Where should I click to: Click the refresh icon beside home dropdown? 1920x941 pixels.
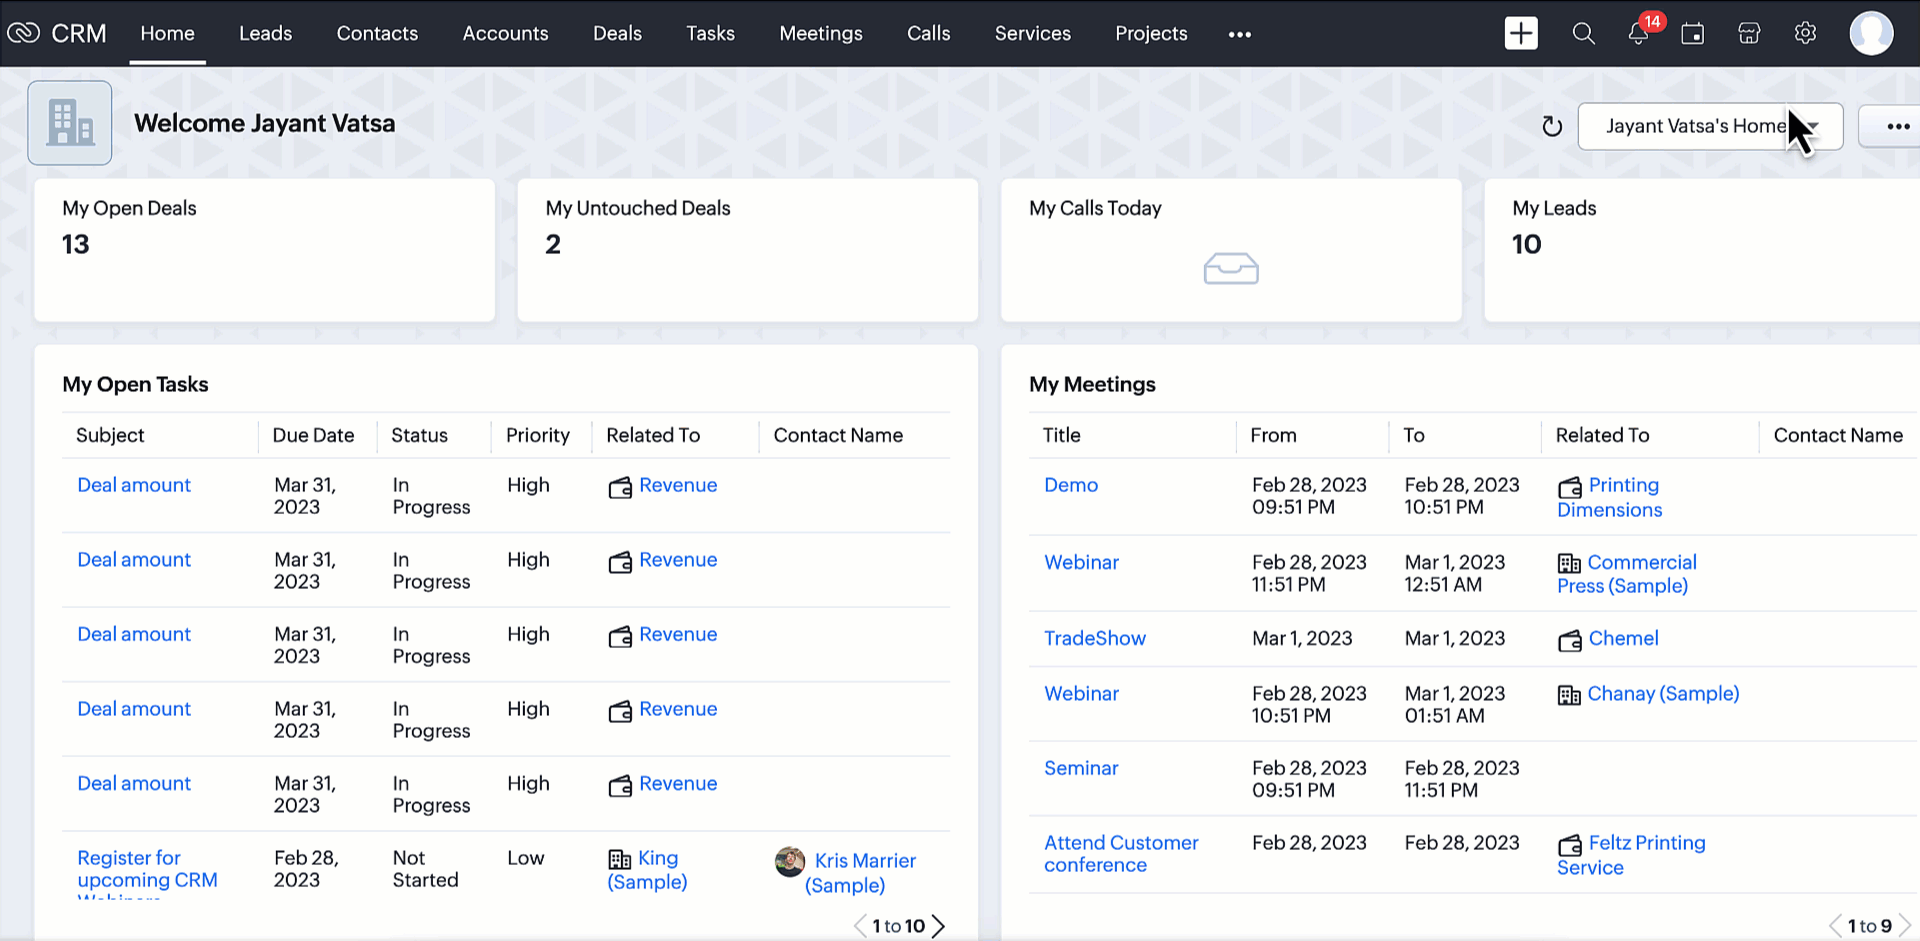[1551, 126]
